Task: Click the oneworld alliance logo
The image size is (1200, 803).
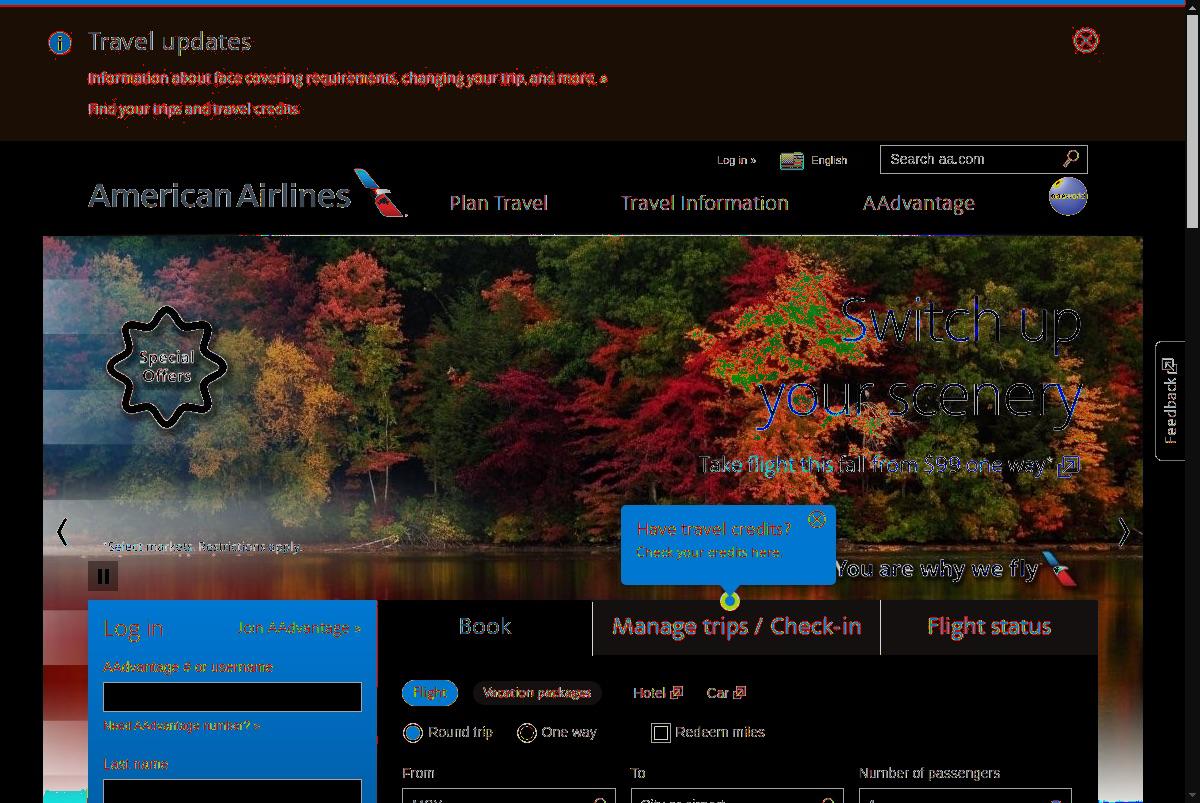Action: (x=1068, y=196)
